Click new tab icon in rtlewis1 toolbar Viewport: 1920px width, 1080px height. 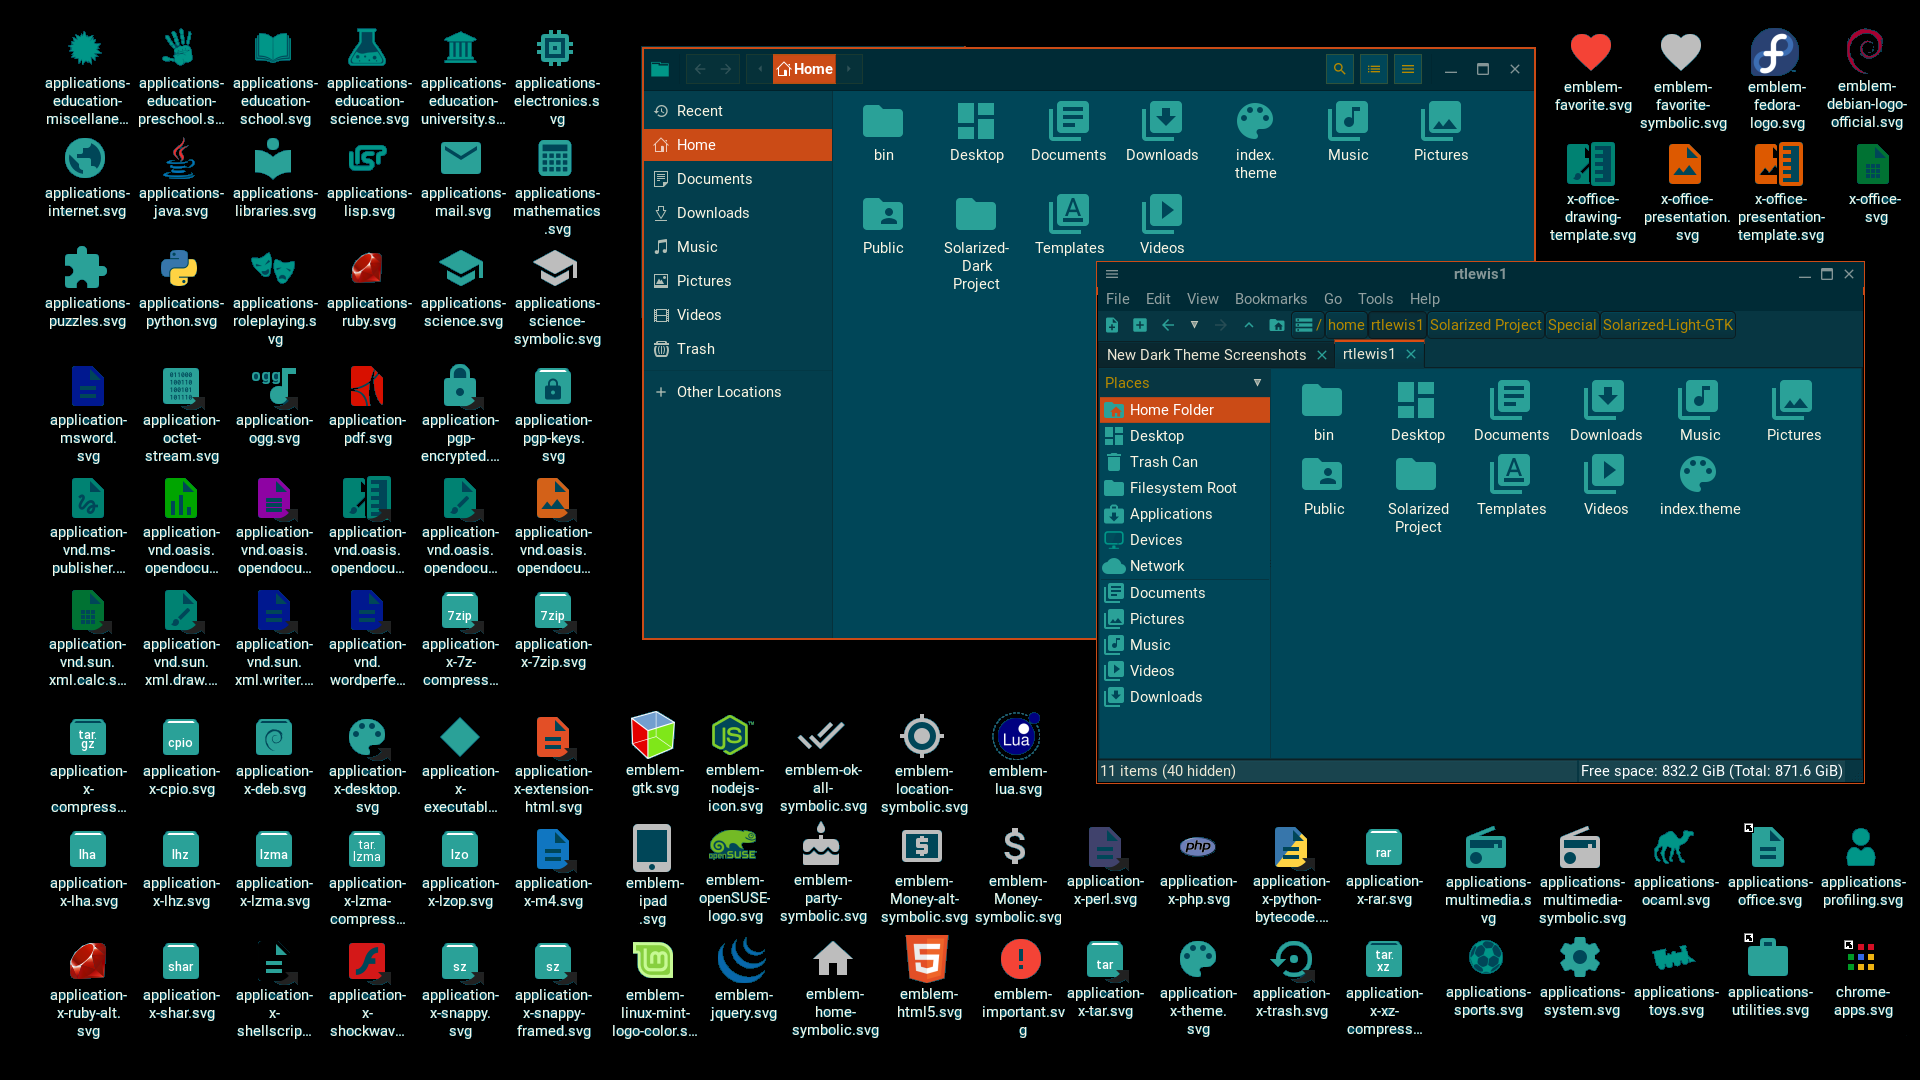pyautogui.click(x=1139, y=325)
